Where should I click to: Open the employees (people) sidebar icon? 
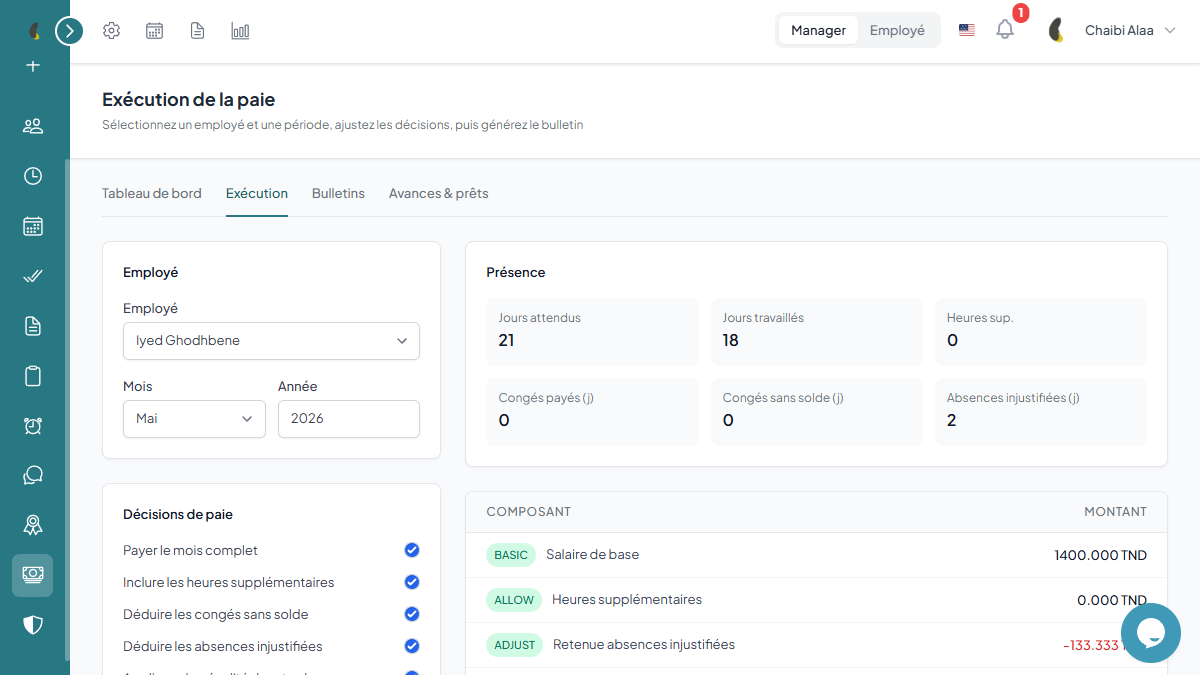[33, 126]
